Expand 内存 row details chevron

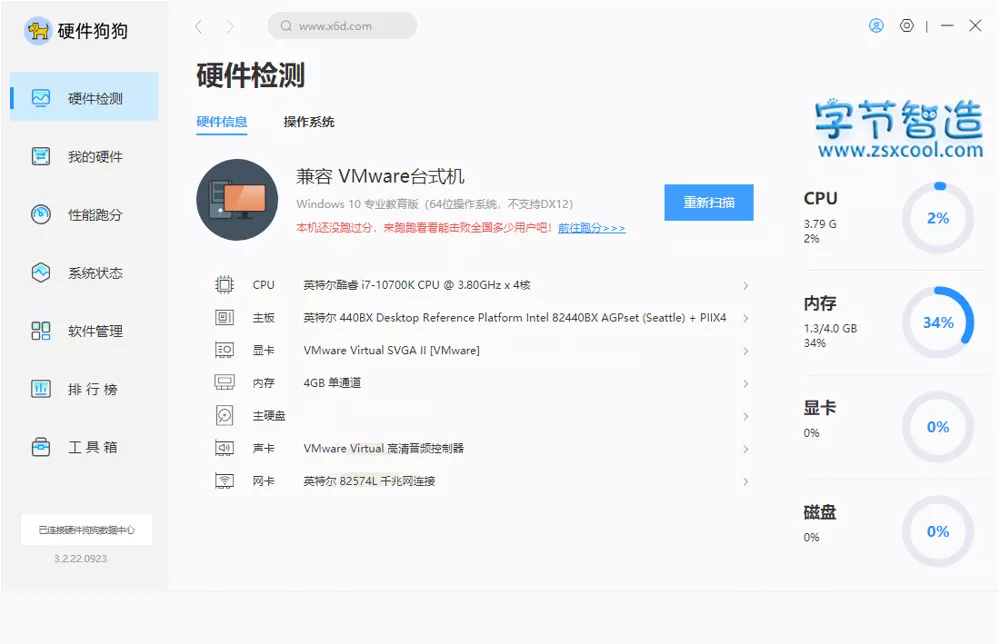746,384
